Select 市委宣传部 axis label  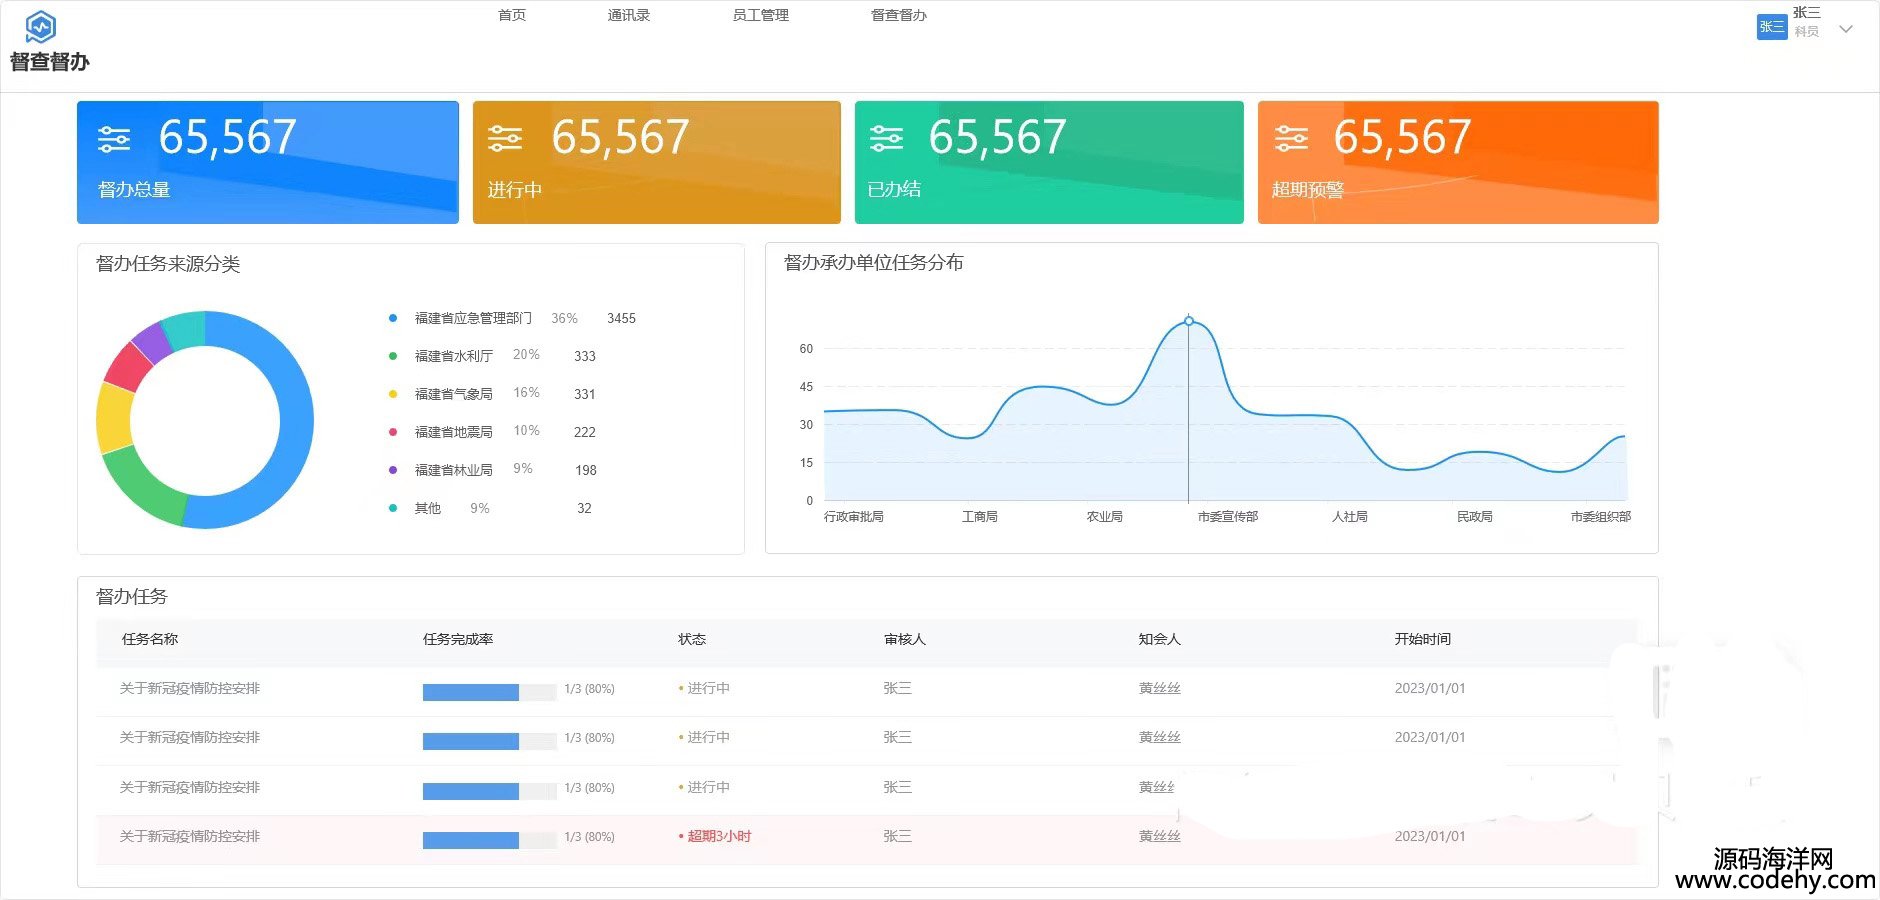pos(1228,517)
